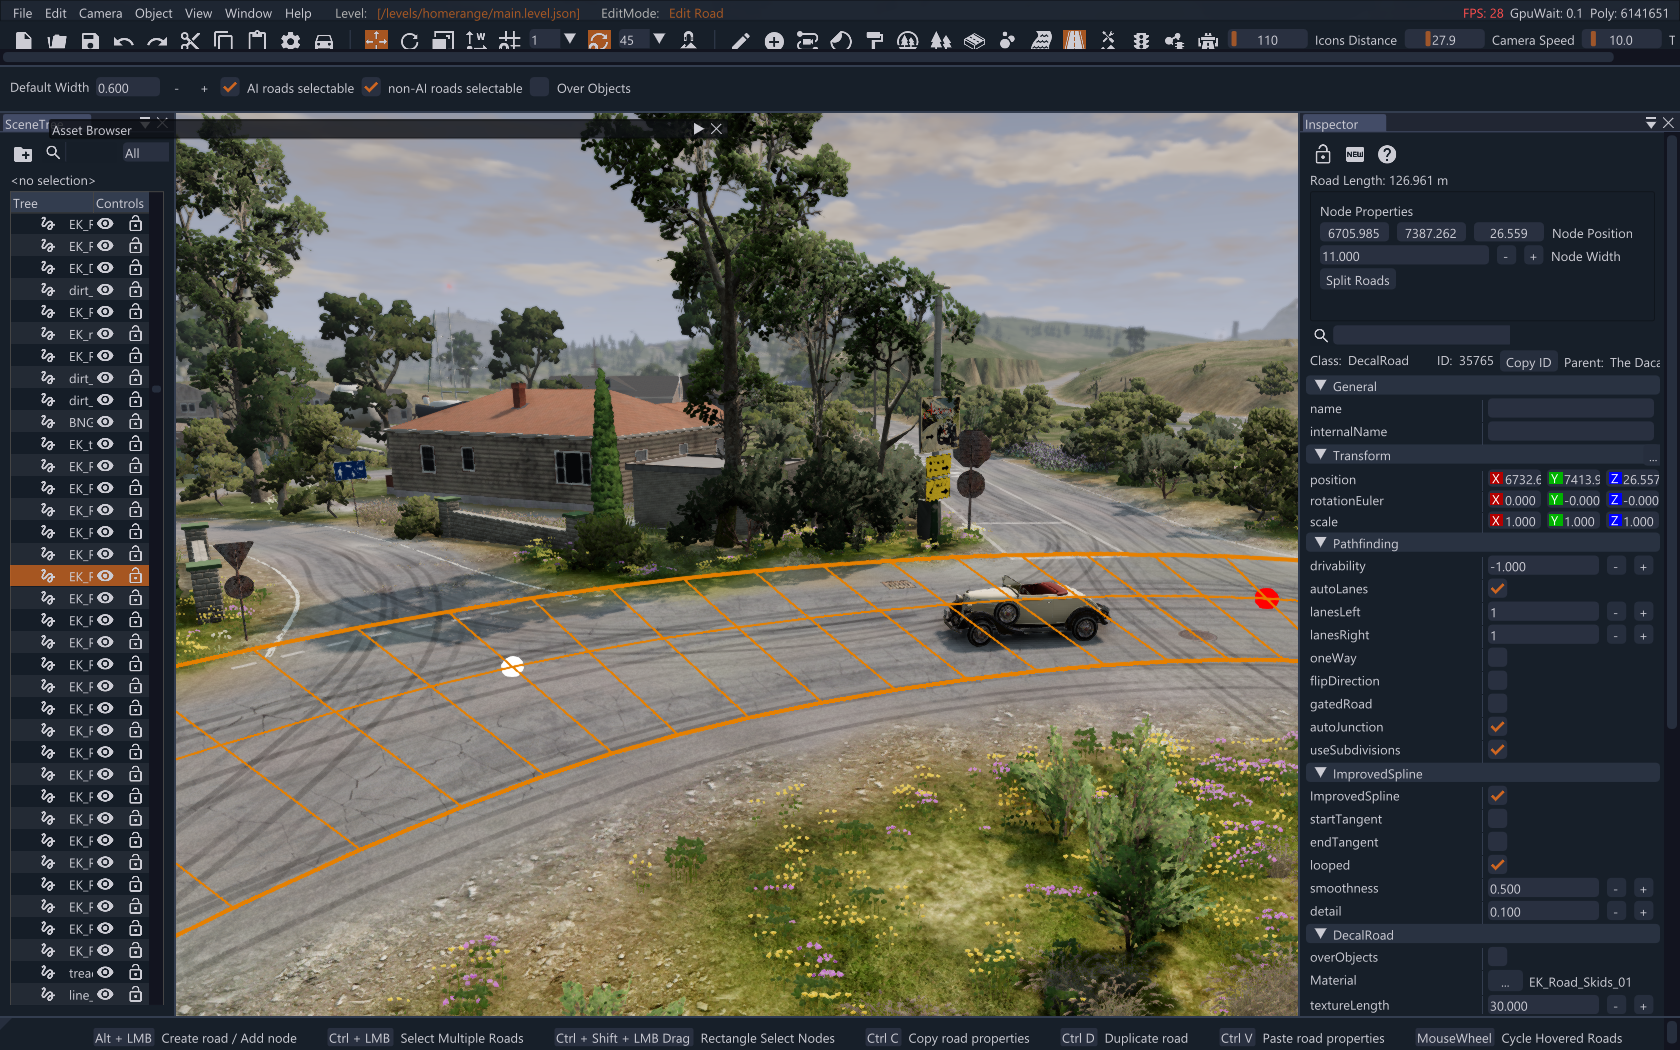Copy selection using the toolbar copy icon
The image size is (1680, 1050).
[224, 41]
